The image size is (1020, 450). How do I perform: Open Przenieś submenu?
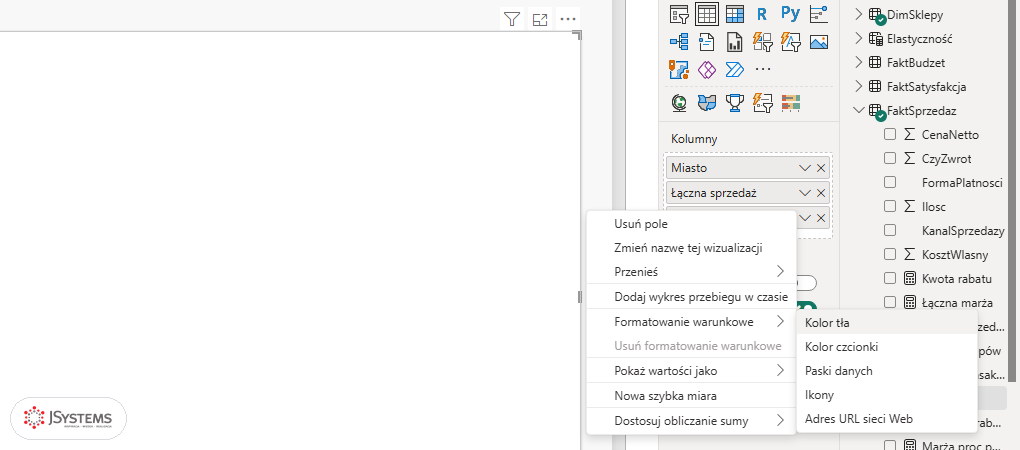click(x=691, y=271)
